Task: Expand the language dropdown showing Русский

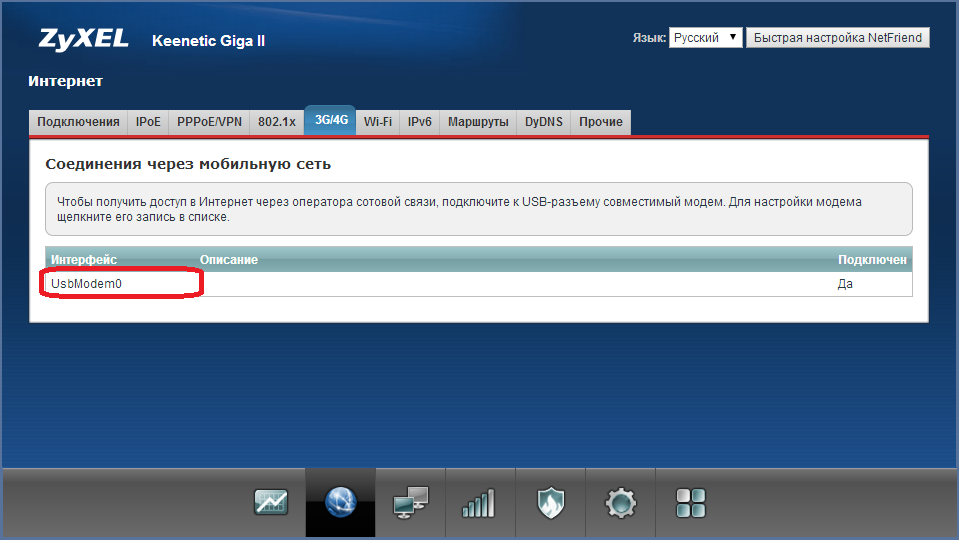Action: tap(705, 38)
